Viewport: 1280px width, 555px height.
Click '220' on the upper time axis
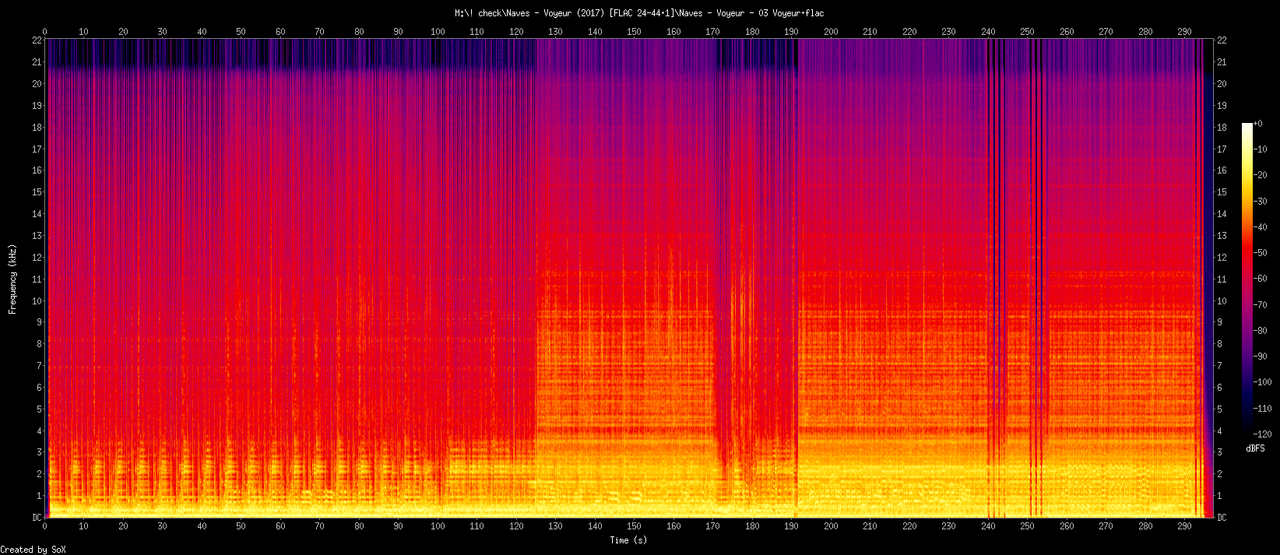pyautogui.click(x=909, y=31)
